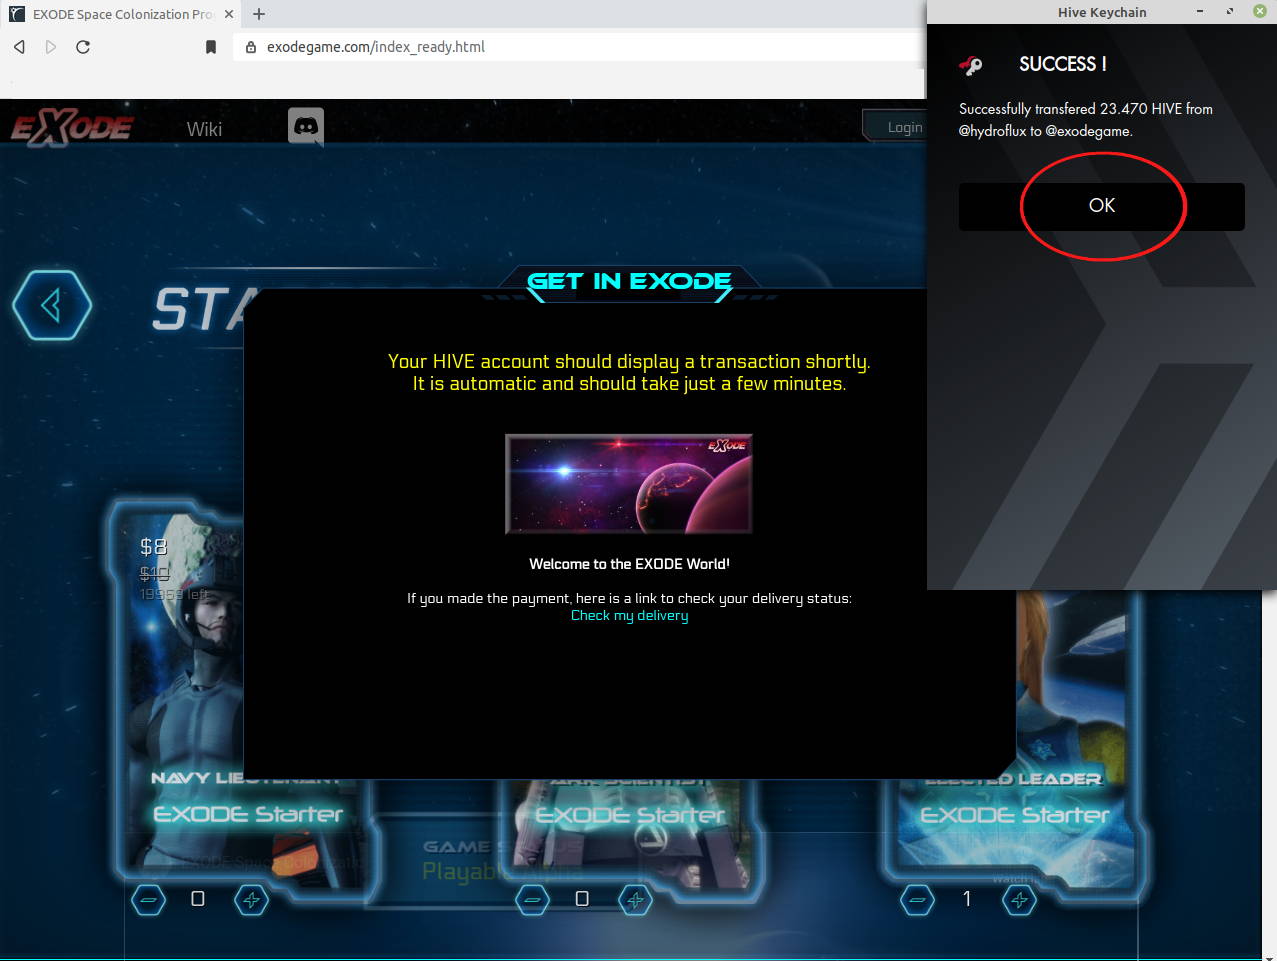Open the Wiki page link
Viewport: 1277px width, 961px height.
pyautogui.click(x=204, y=129)
